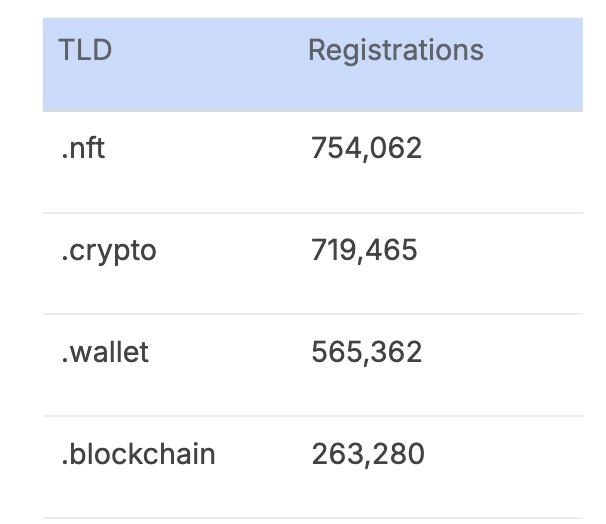Select the 263,280 registrations value
Image resolution: width=606 pixels, height=524 pixels.
368,454
